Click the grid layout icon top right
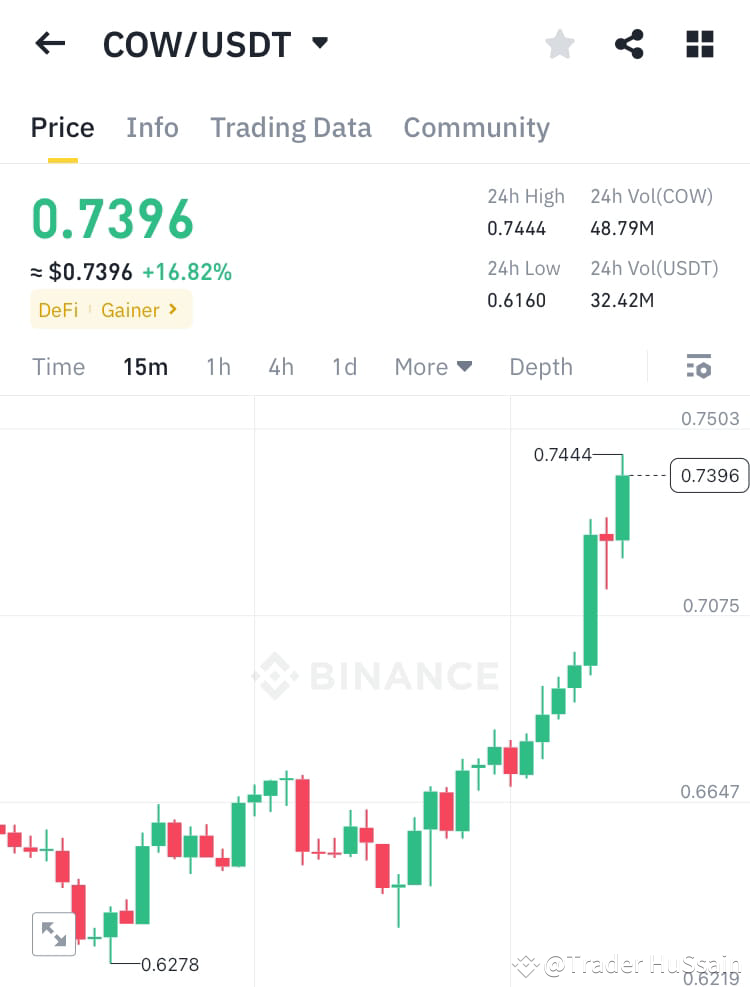 tap(699, 43)
